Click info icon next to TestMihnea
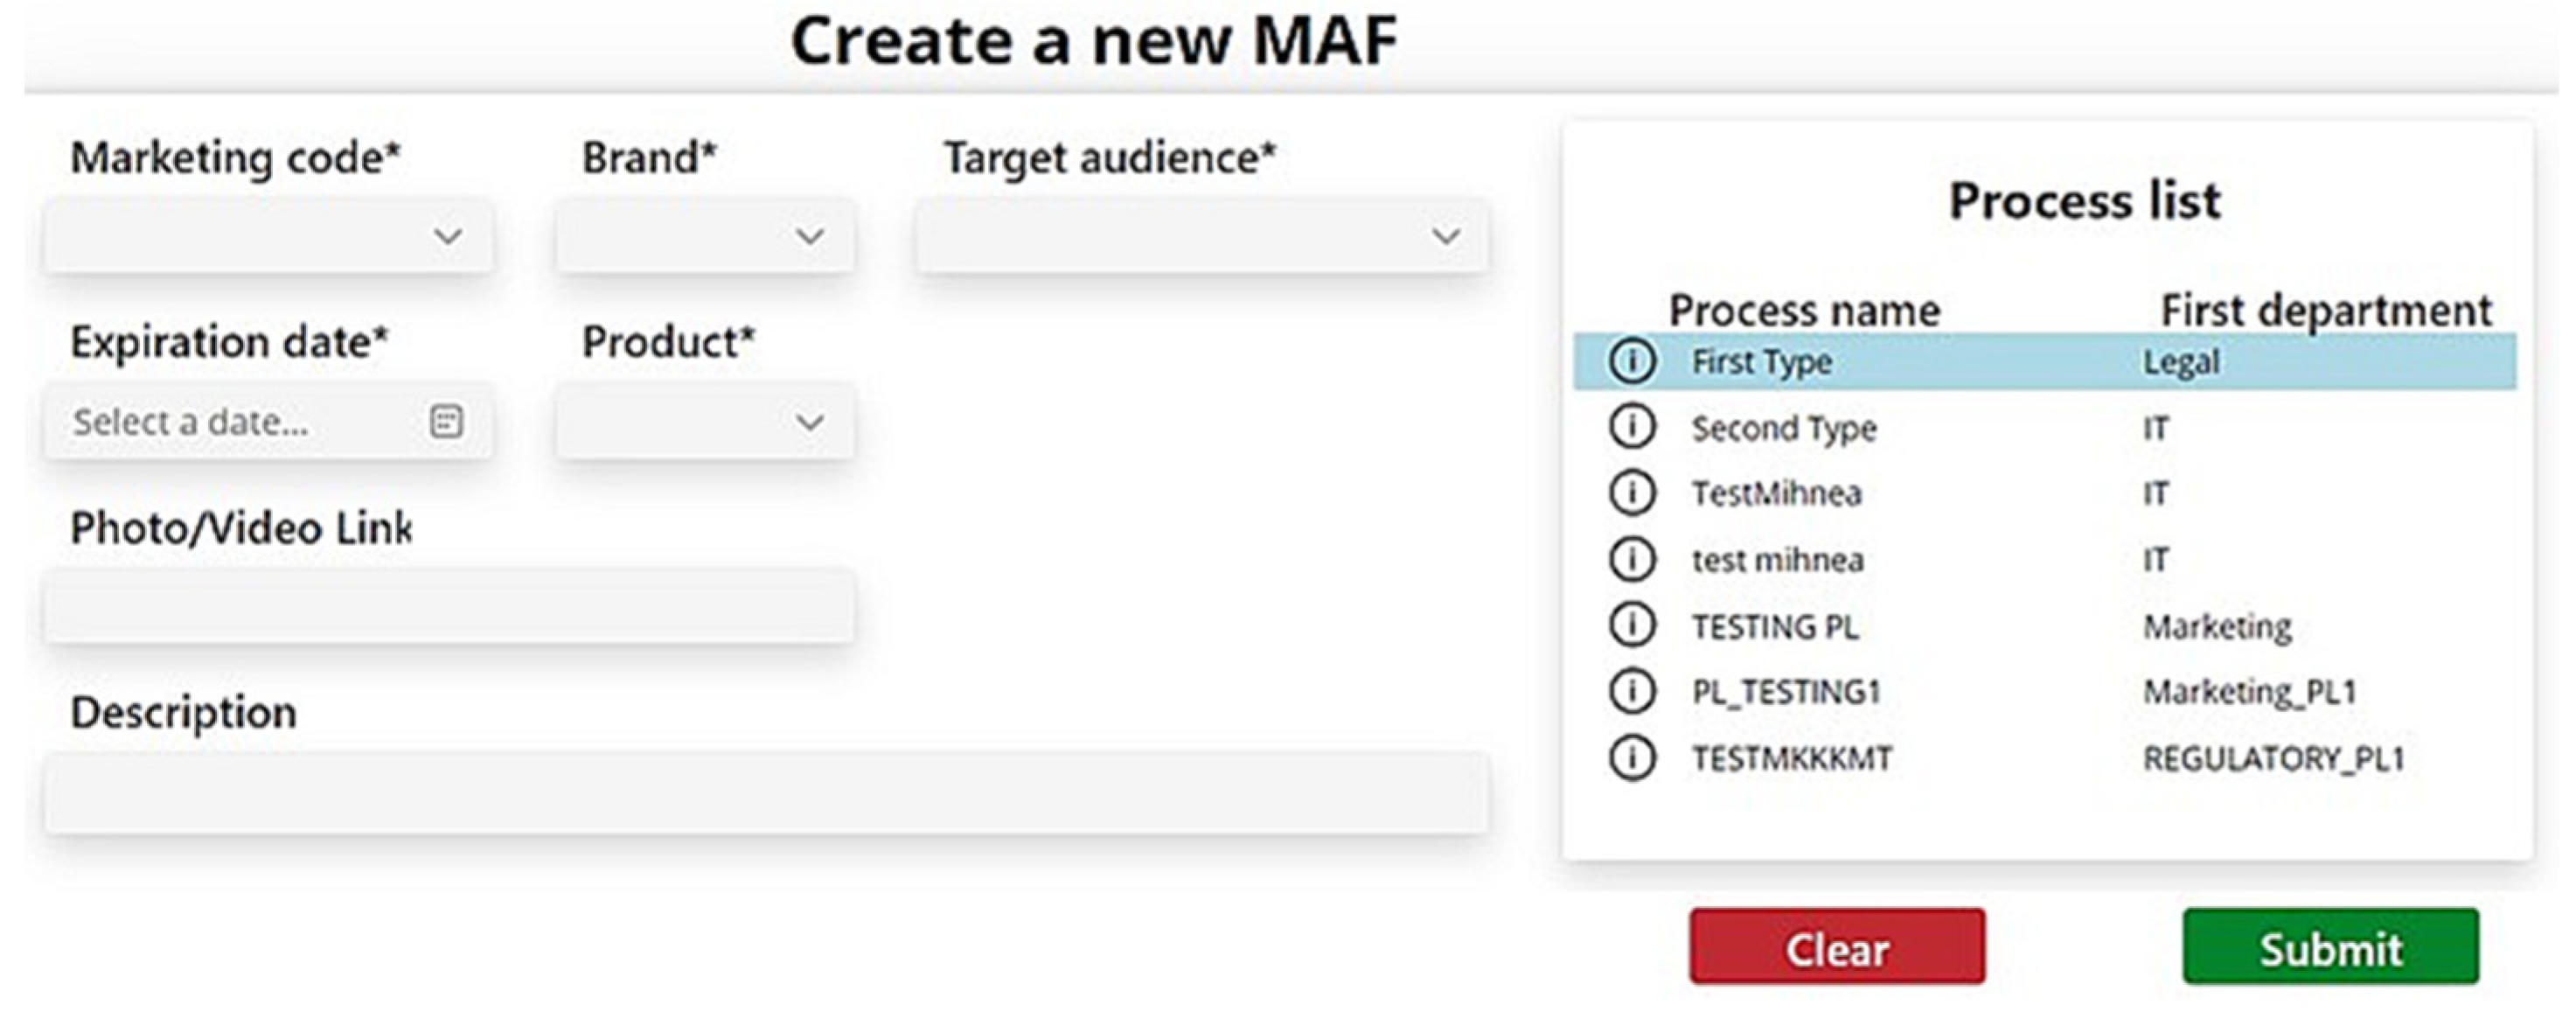Viewport: 2576px width, 1012px height. [1632, 493]
